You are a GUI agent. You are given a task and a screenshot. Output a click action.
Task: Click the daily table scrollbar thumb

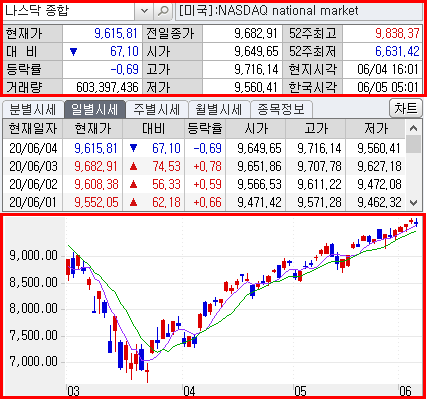tap(413, 144)
